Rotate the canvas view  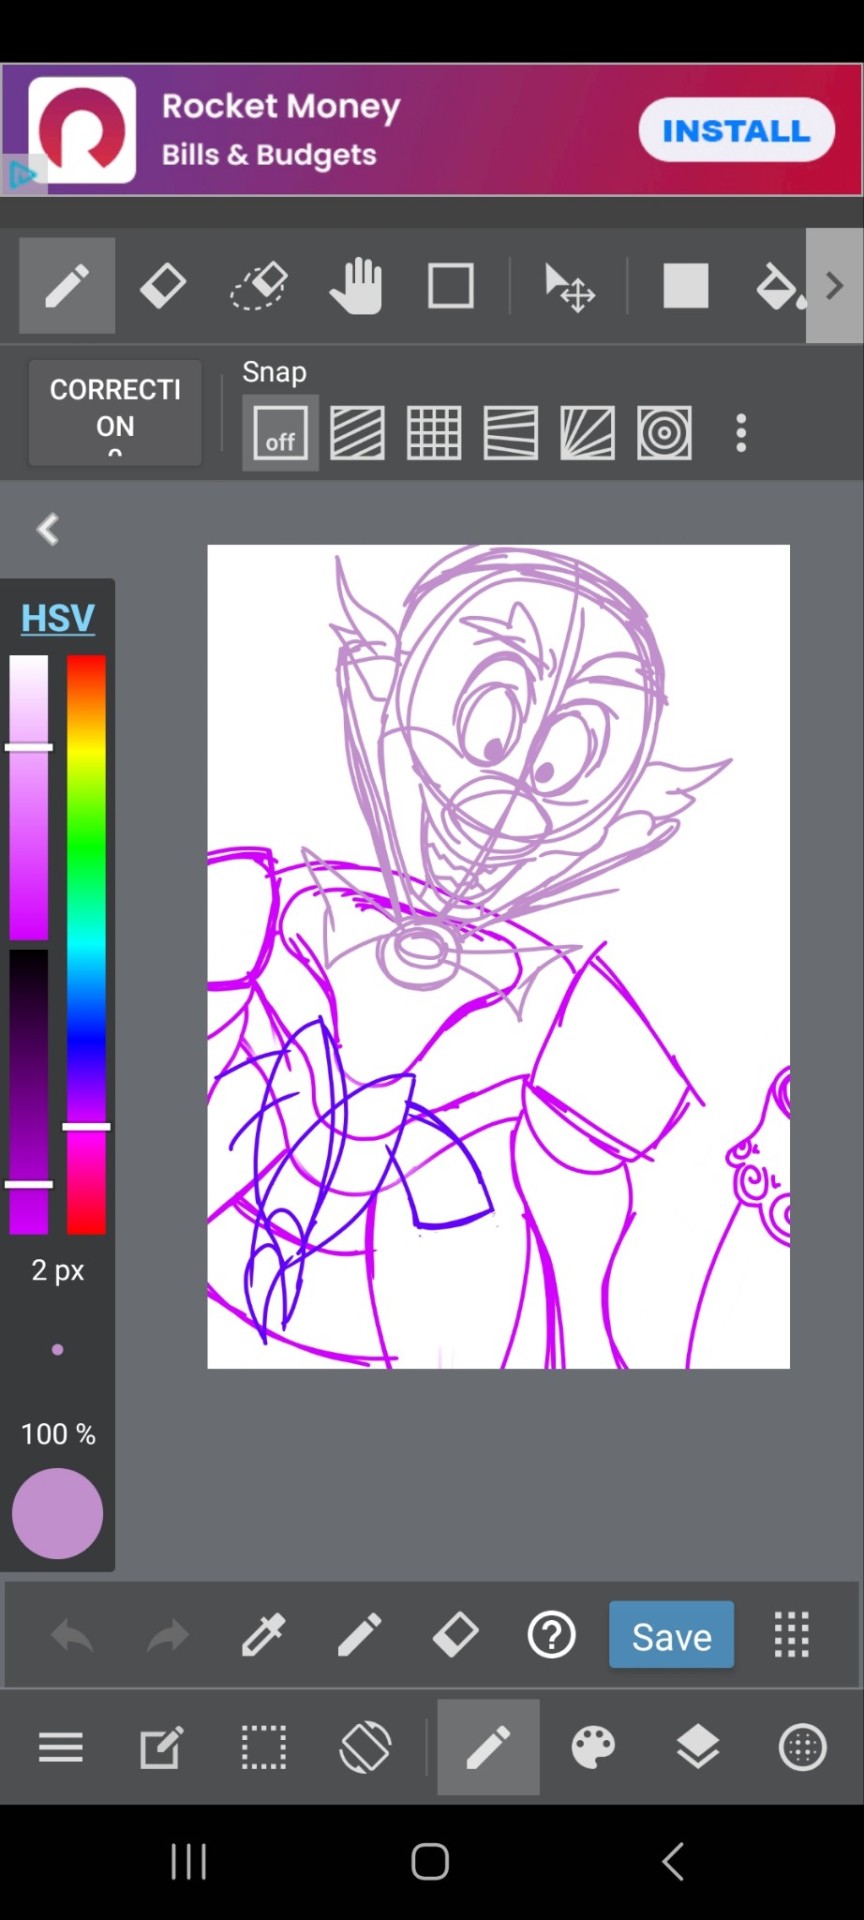365,1747
